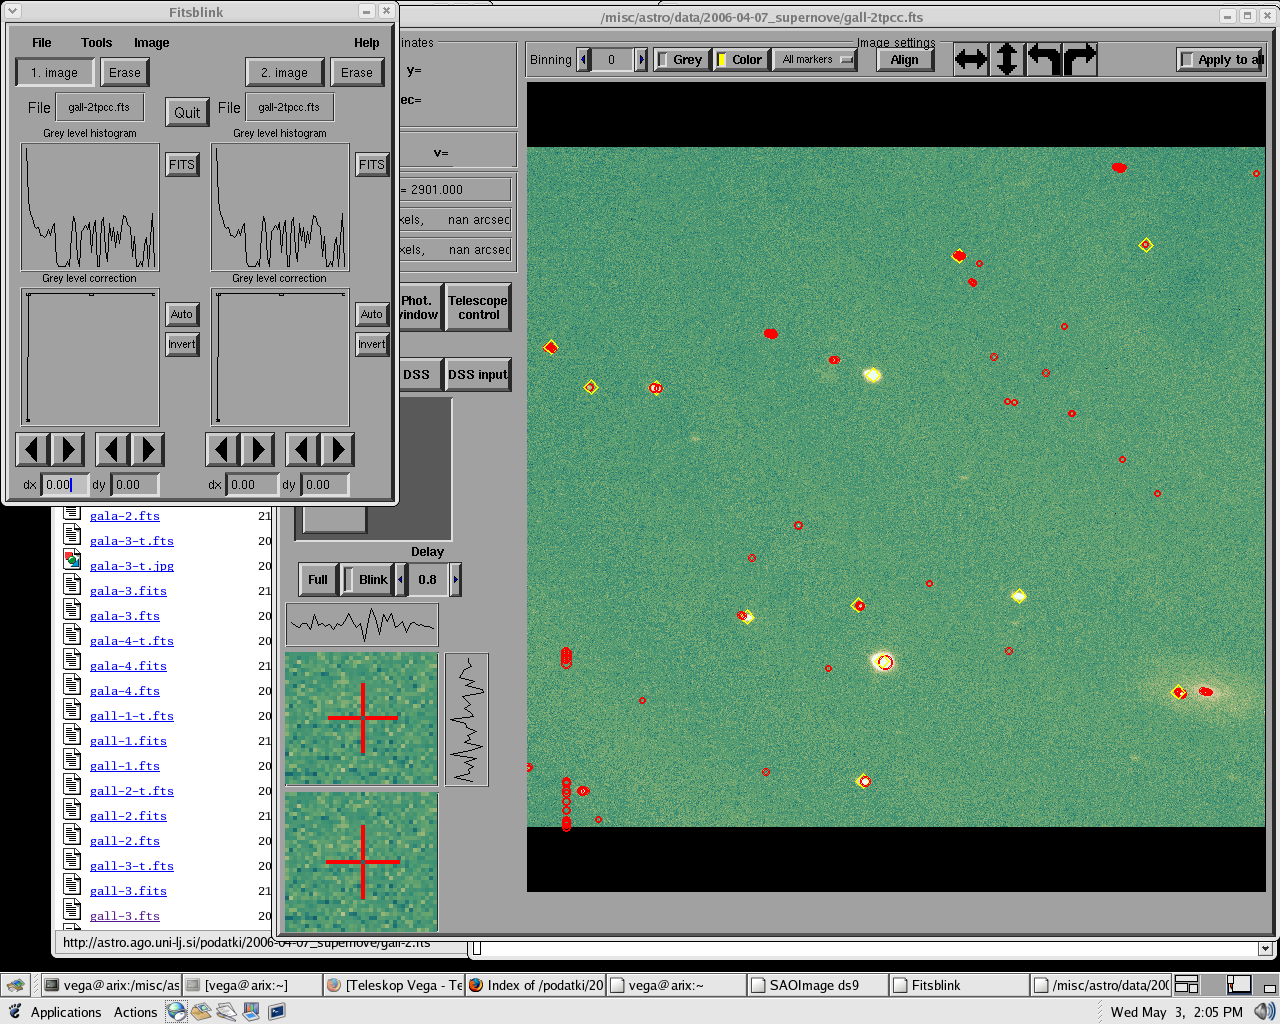1280x1024 pixels.
Task: Decrease image 2 dy with left arrow
Action: click(x=302, y=450)
